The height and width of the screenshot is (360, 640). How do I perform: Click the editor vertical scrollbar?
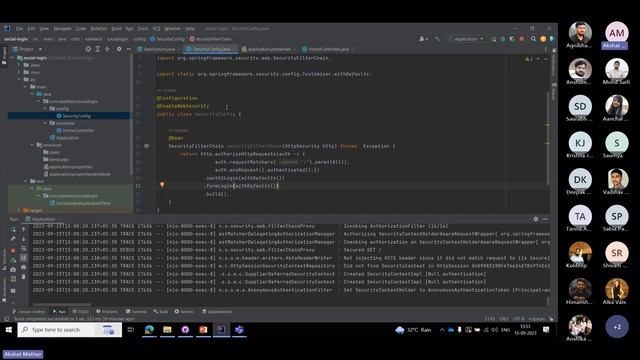(547, 139)
